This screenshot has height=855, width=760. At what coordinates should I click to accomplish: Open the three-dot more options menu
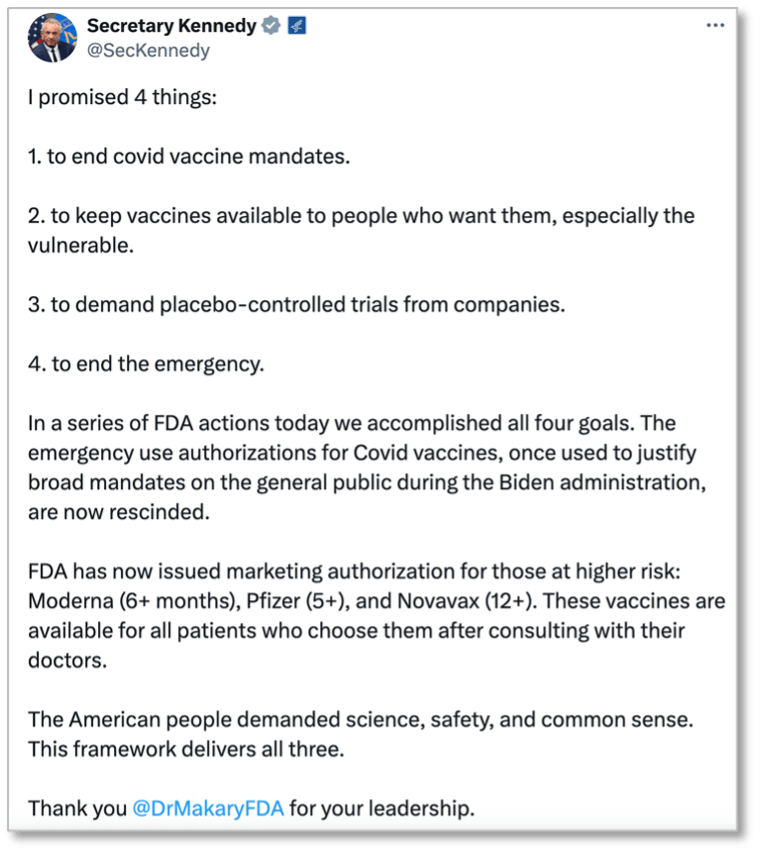pos(715,24)
